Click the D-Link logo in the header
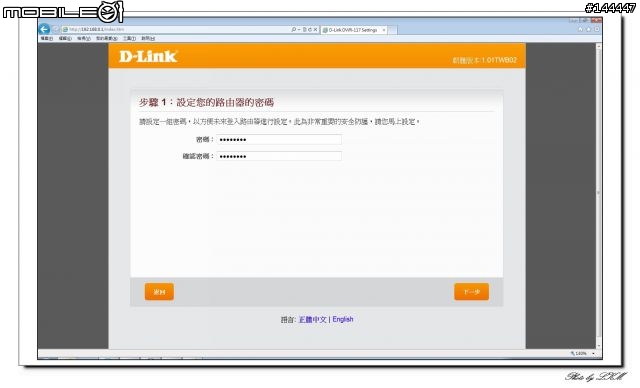Screen dimensions: 640x388 (148, 56)
